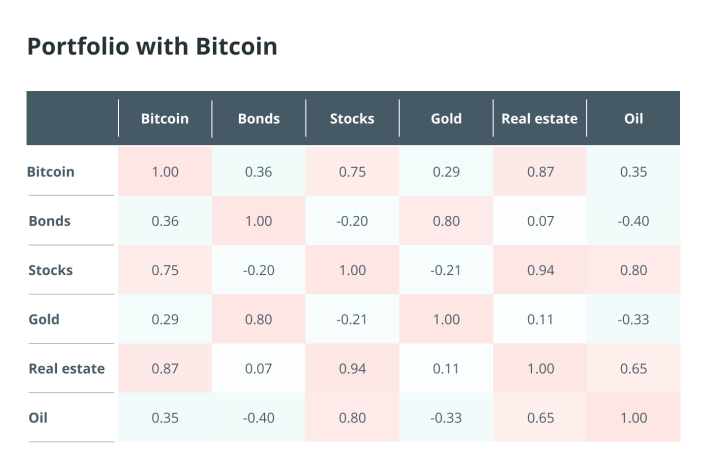
Task: Select the Oil row Oil 1.00 cell
Action: click(x=633, y=417)
